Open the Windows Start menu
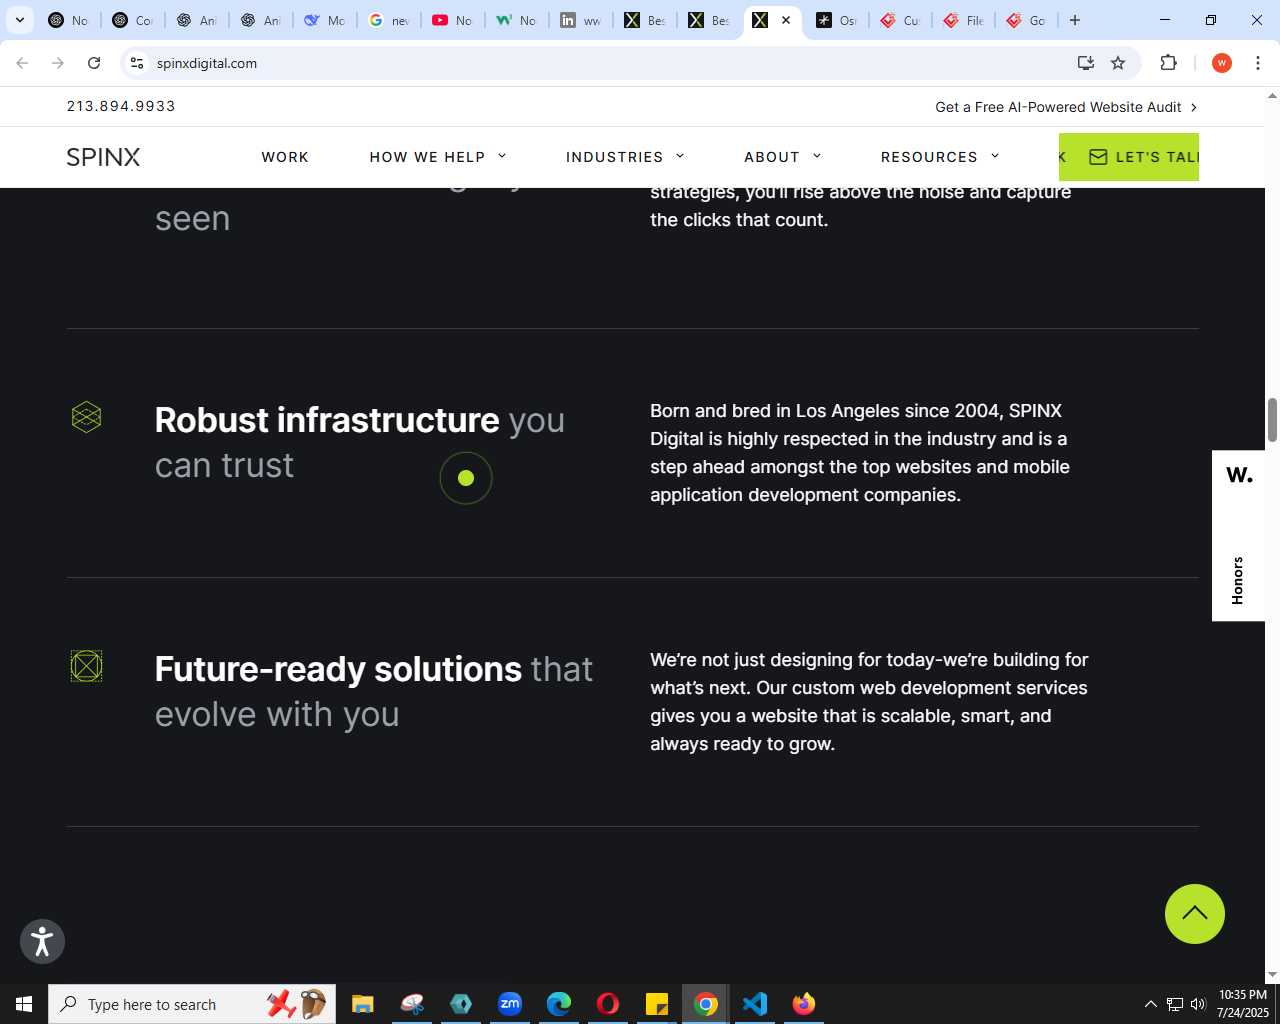Viewport: 1280px width, 1024px height. click(24, 1004)
